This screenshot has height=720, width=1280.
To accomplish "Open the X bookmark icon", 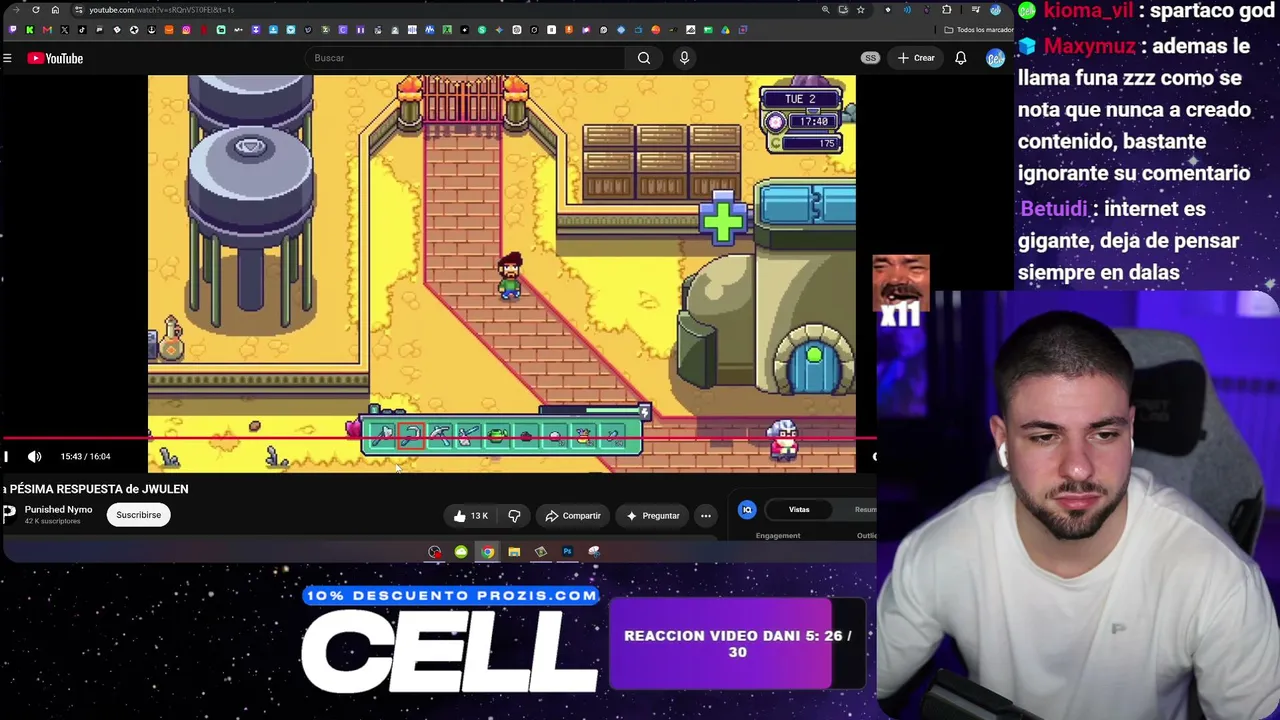I will tap(65, 30).
